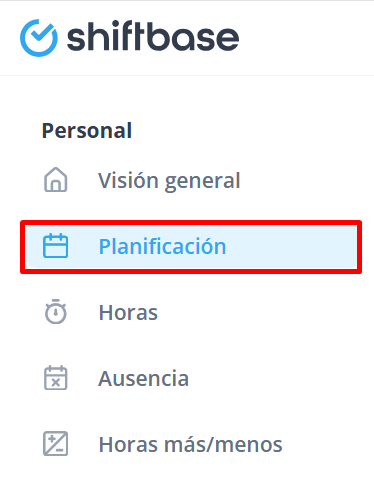Select the Planificación menu label
The image size is (374, 504).
(x=162, y=246)
